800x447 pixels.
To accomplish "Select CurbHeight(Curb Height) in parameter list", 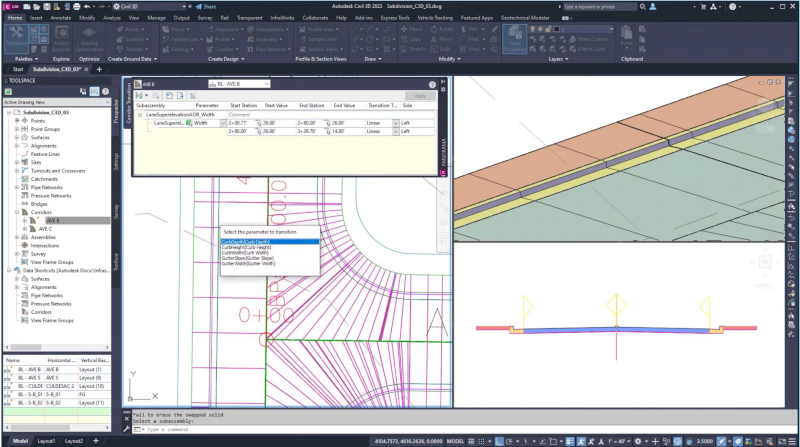I will (246, 247).
